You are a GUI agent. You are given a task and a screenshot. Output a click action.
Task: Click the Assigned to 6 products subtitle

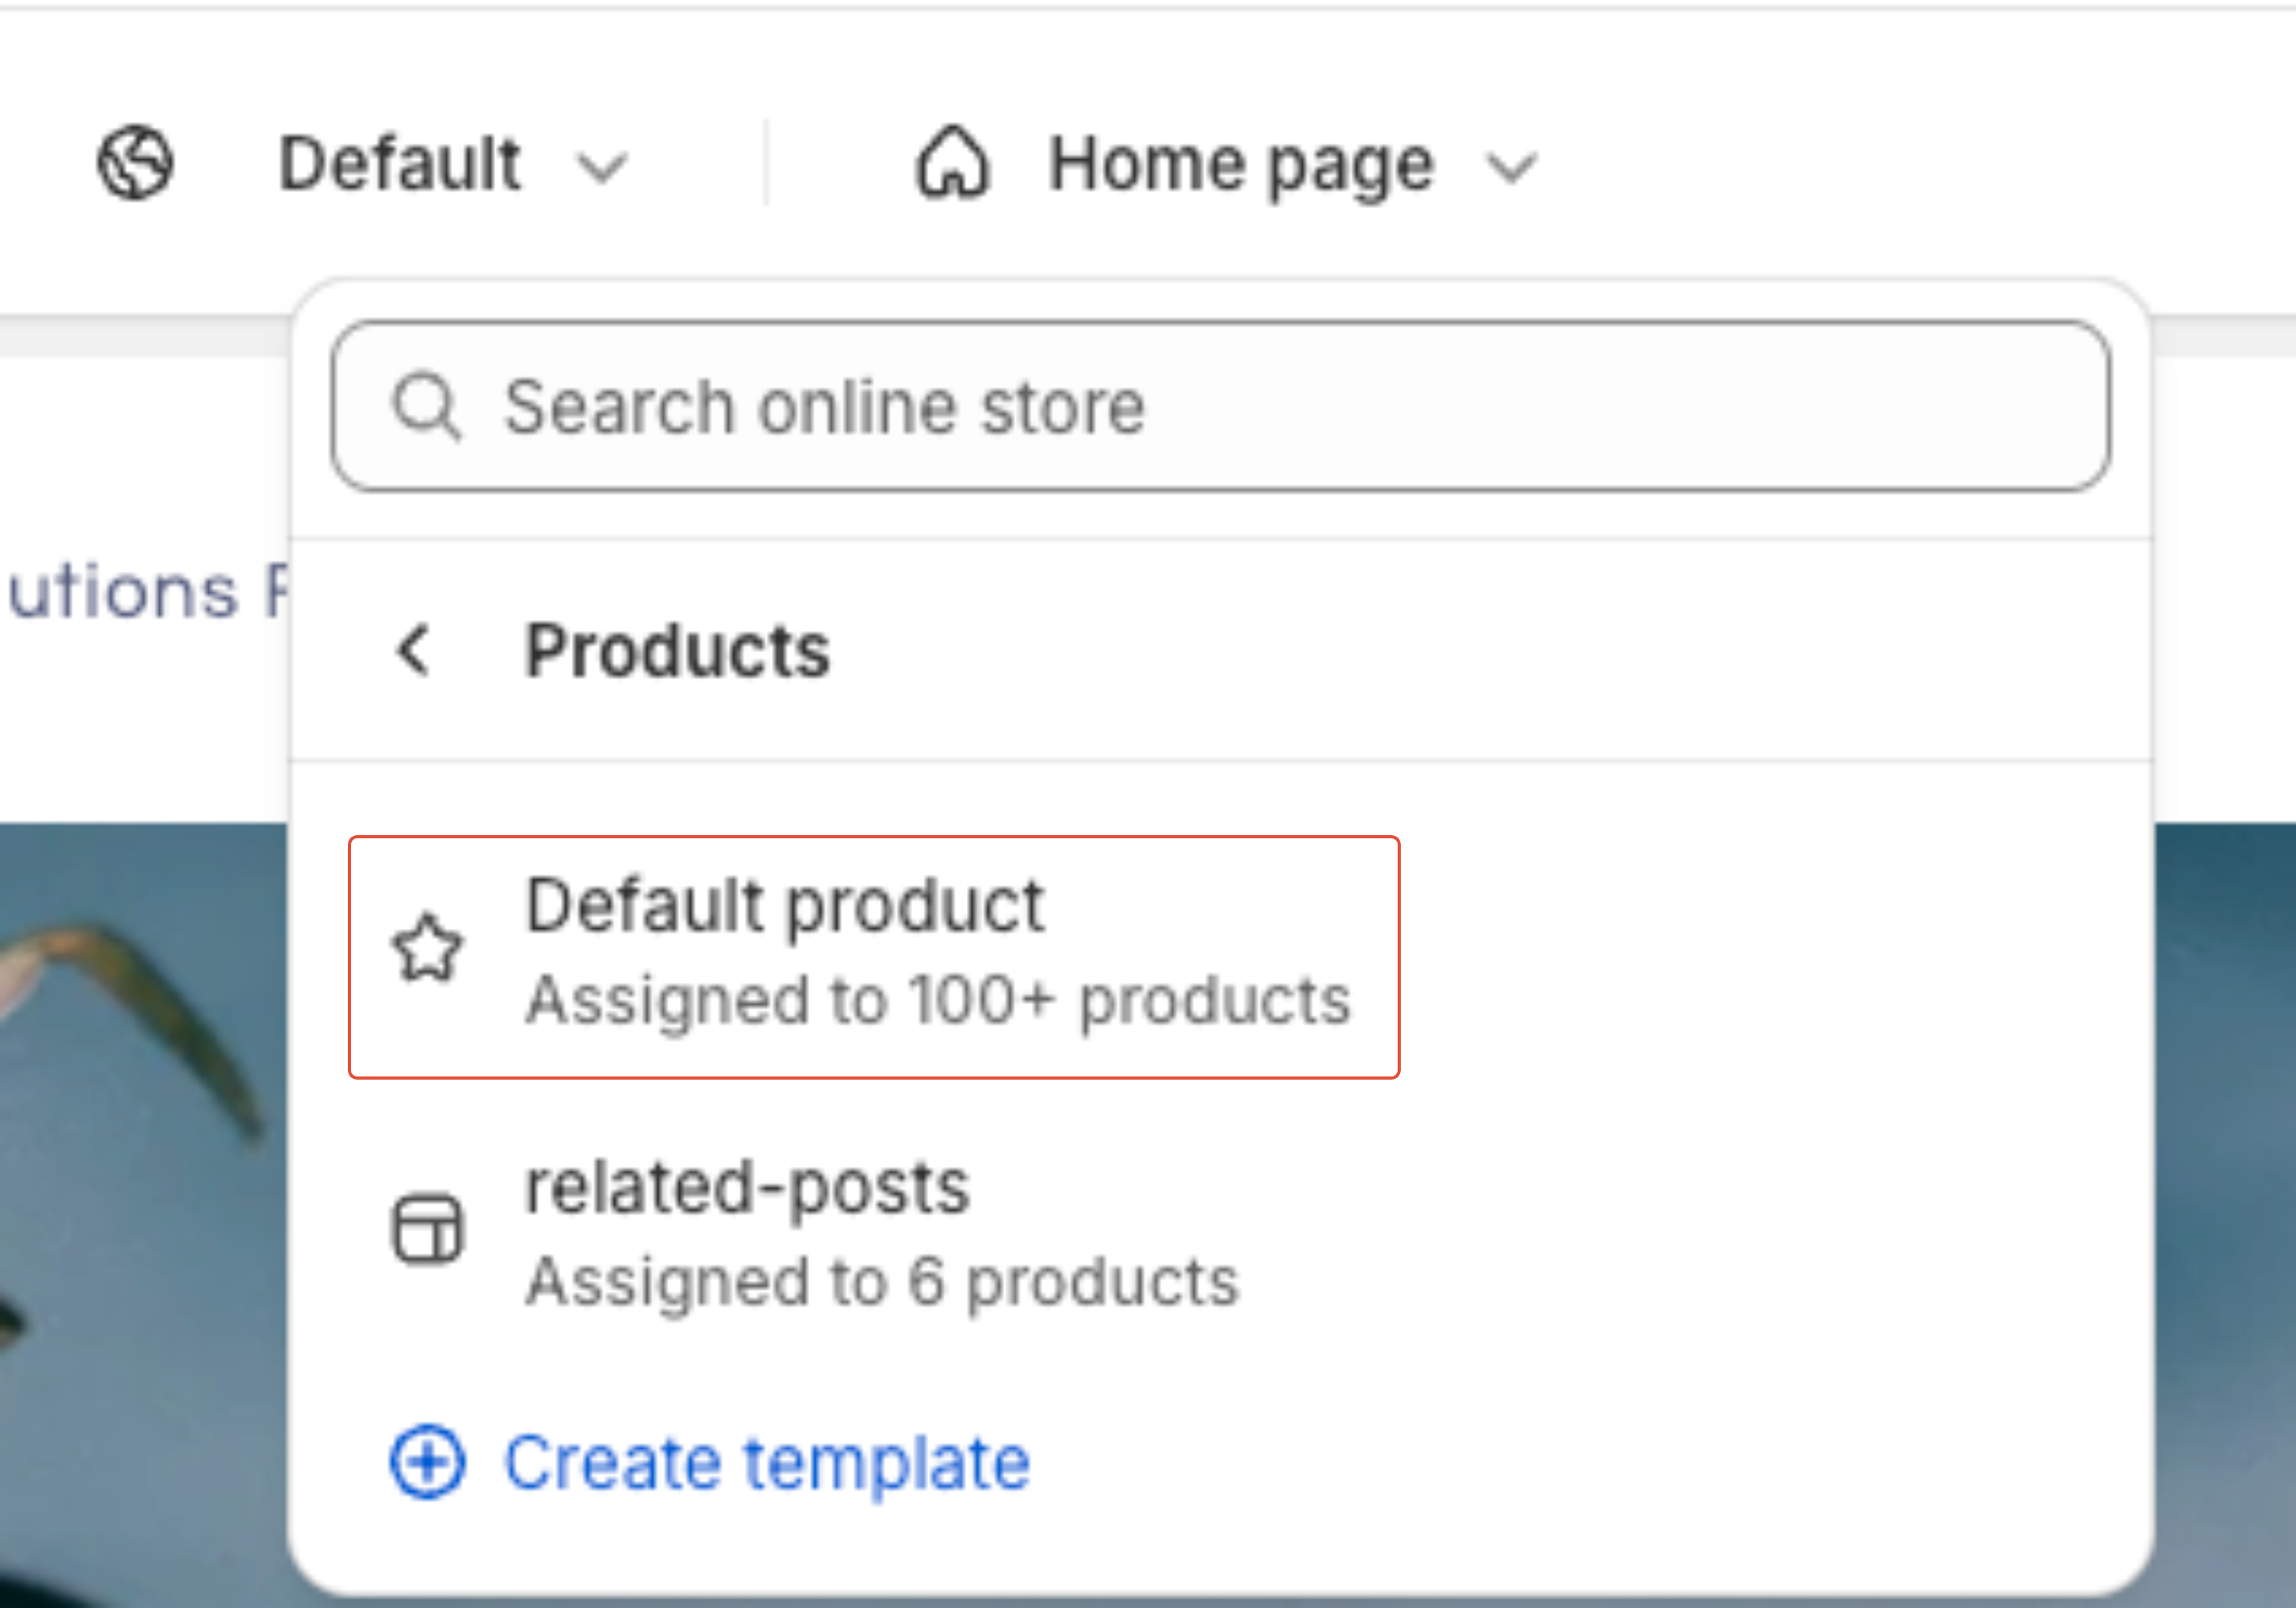pos(882,1282)
